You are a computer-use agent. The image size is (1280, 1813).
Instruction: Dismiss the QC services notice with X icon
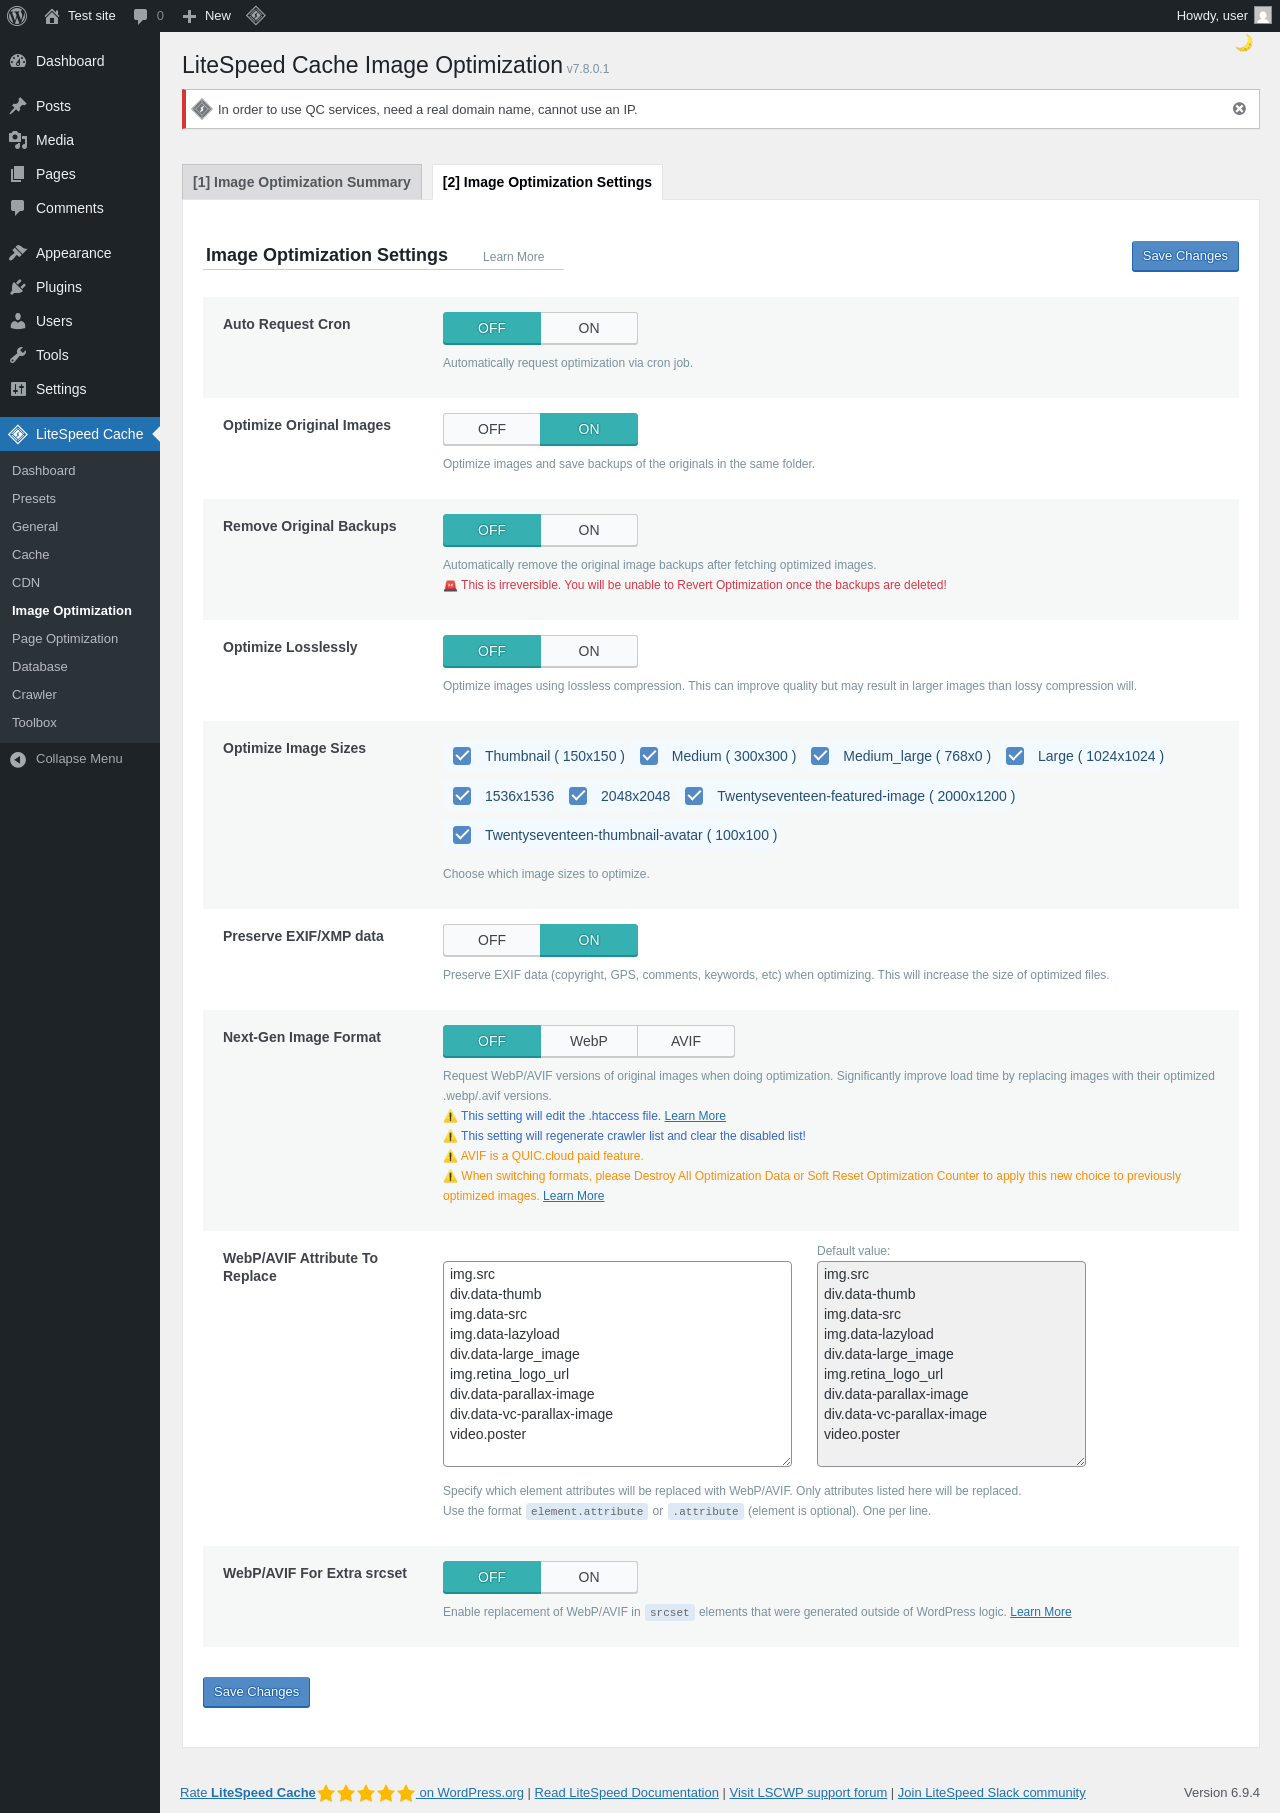pos(1239,109)
